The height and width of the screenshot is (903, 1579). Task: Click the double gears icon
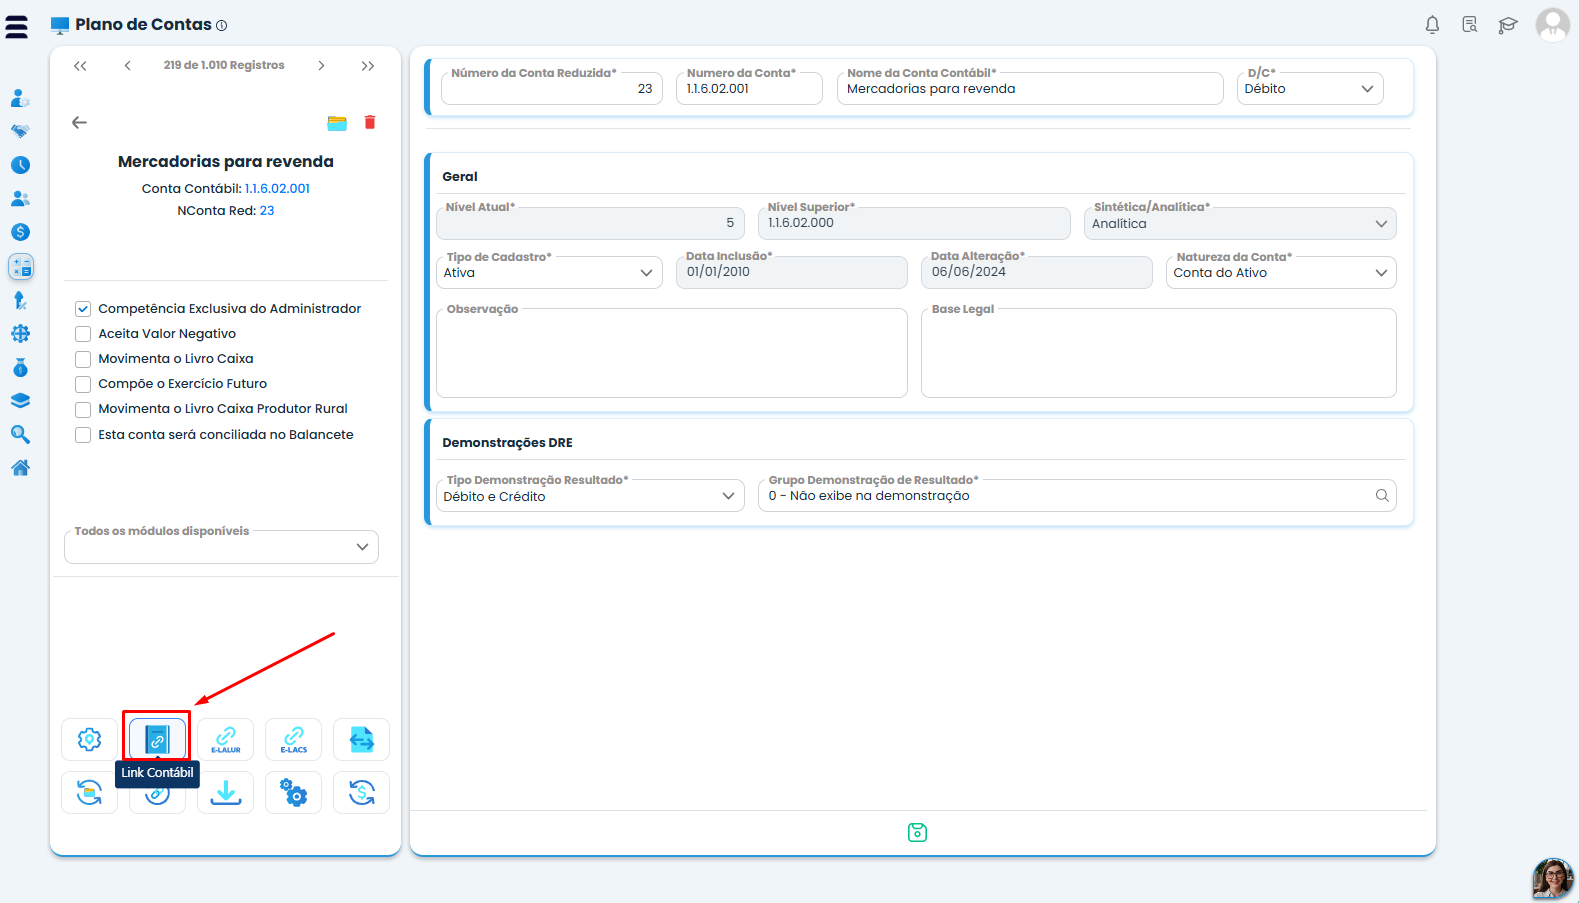click(x=293, y=792)
